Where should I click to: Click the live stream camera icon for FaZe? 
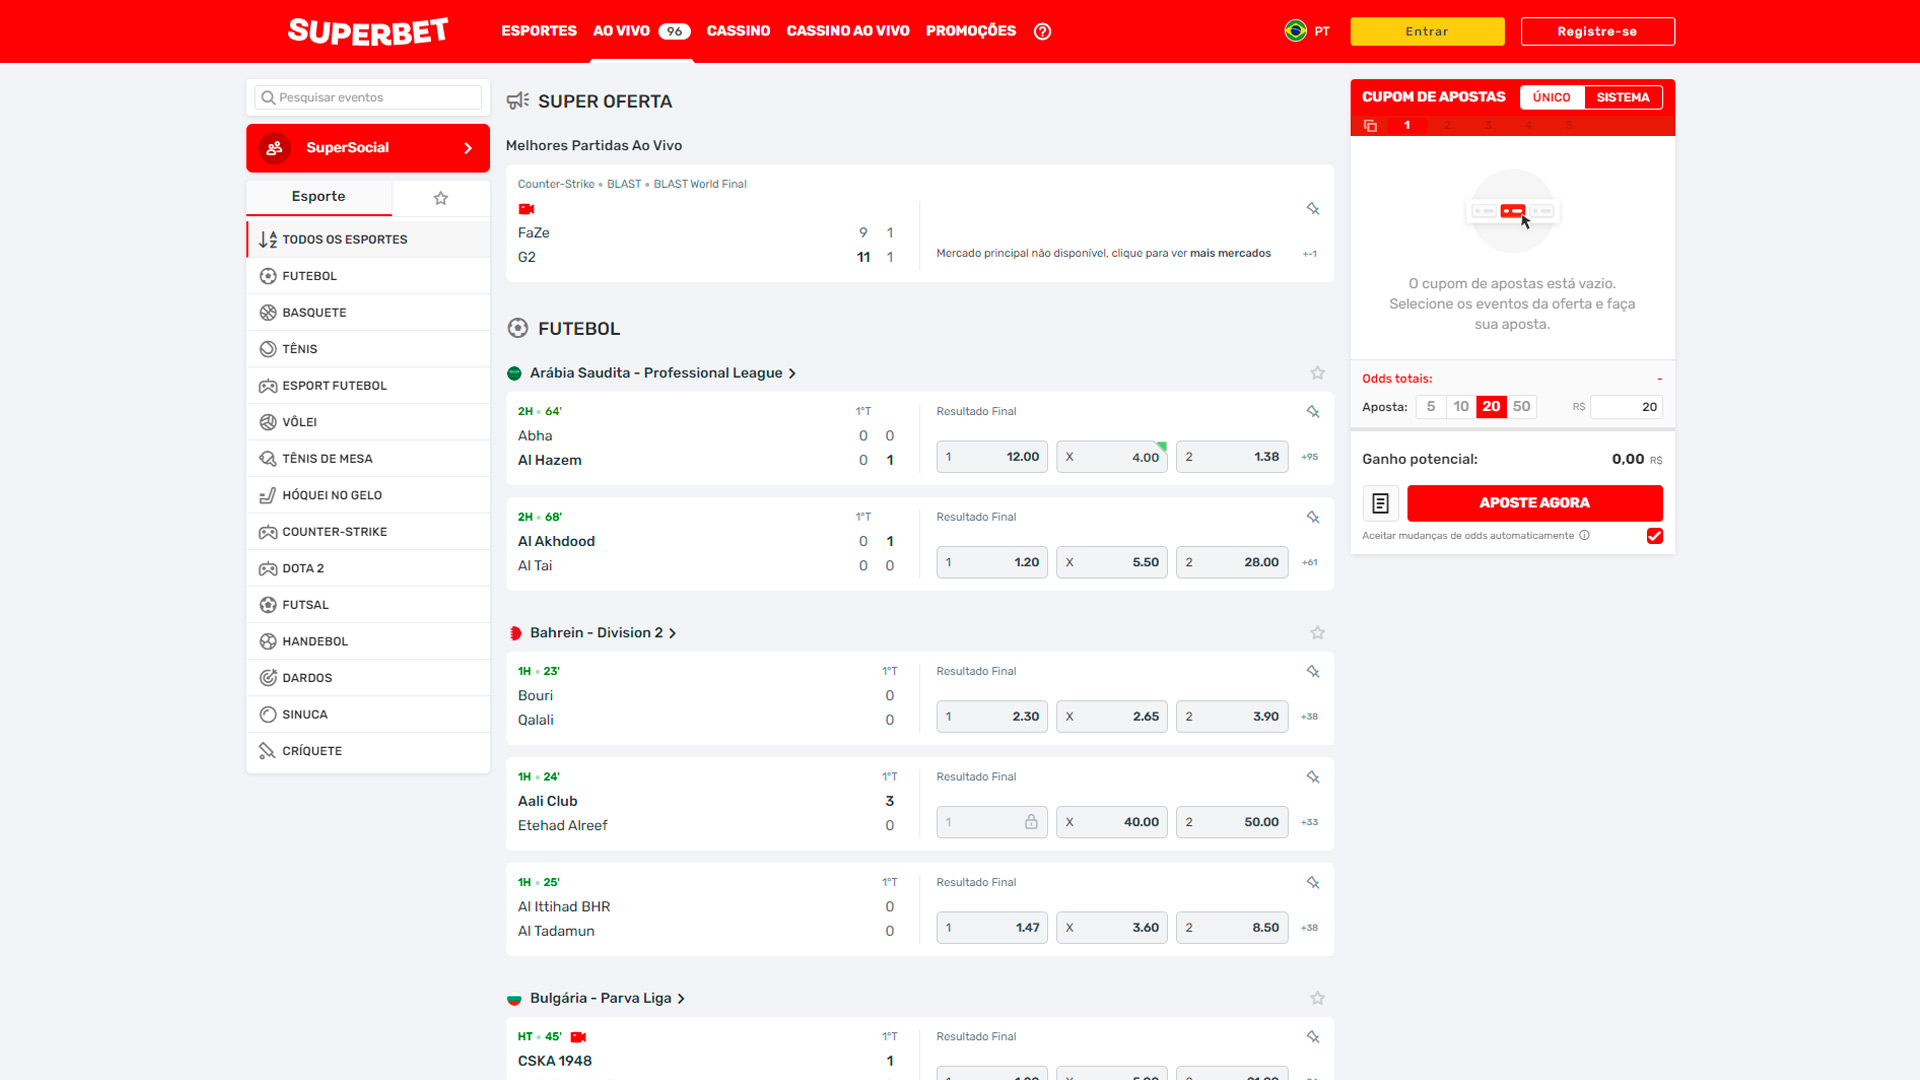click(x=526, y=209)
